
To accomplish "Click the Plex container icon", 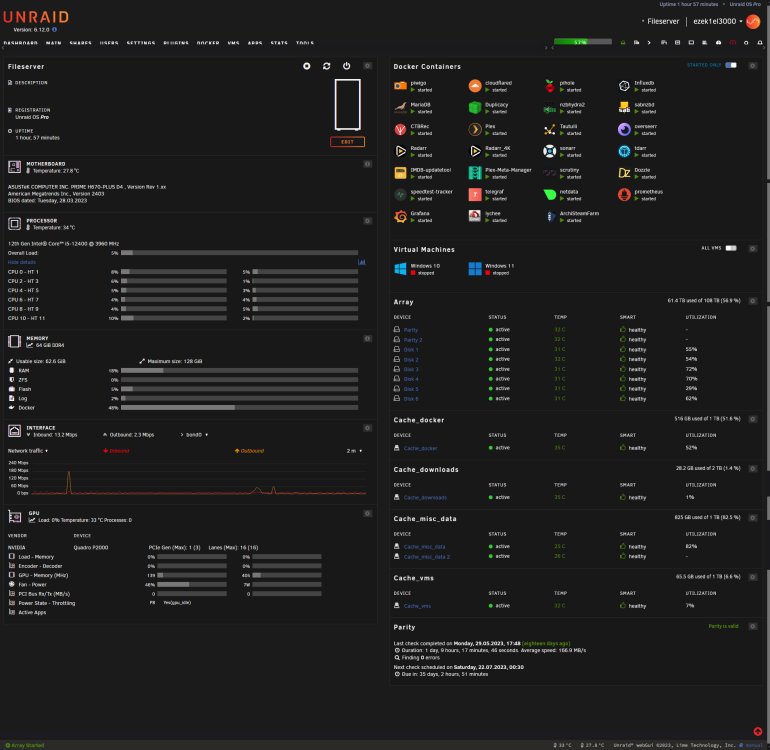I will tap(474, 129).
